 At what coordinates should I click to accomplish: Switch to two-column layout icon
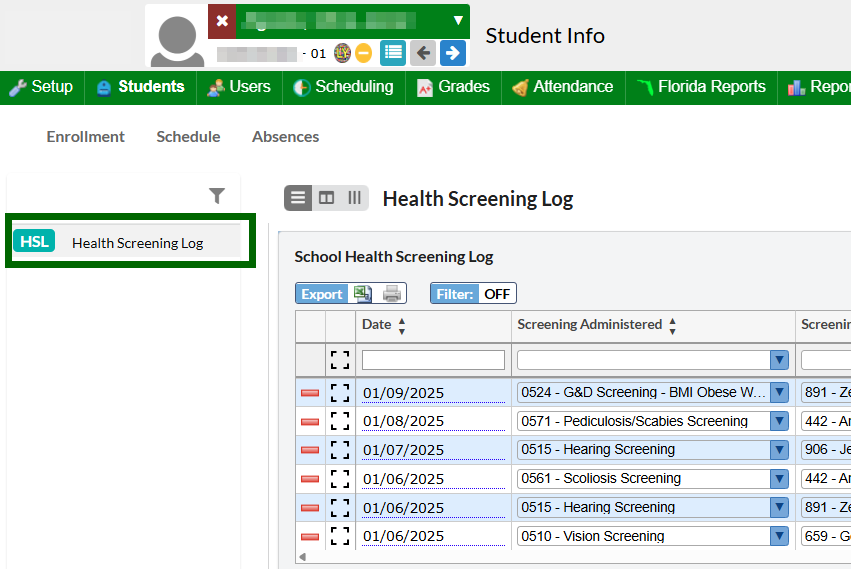tap(326, 198)
